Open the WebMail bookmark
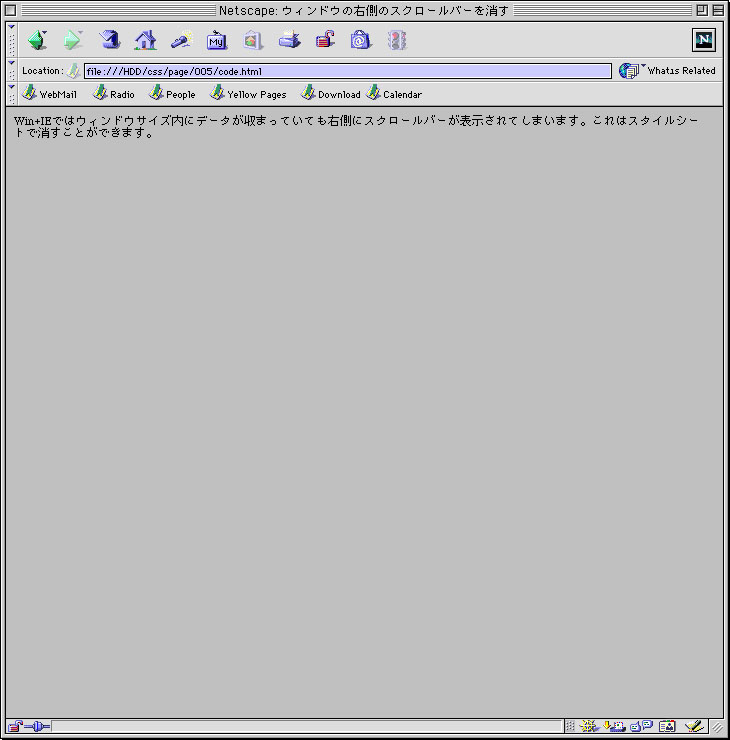730x740 pixels. [x=49, y=94]
